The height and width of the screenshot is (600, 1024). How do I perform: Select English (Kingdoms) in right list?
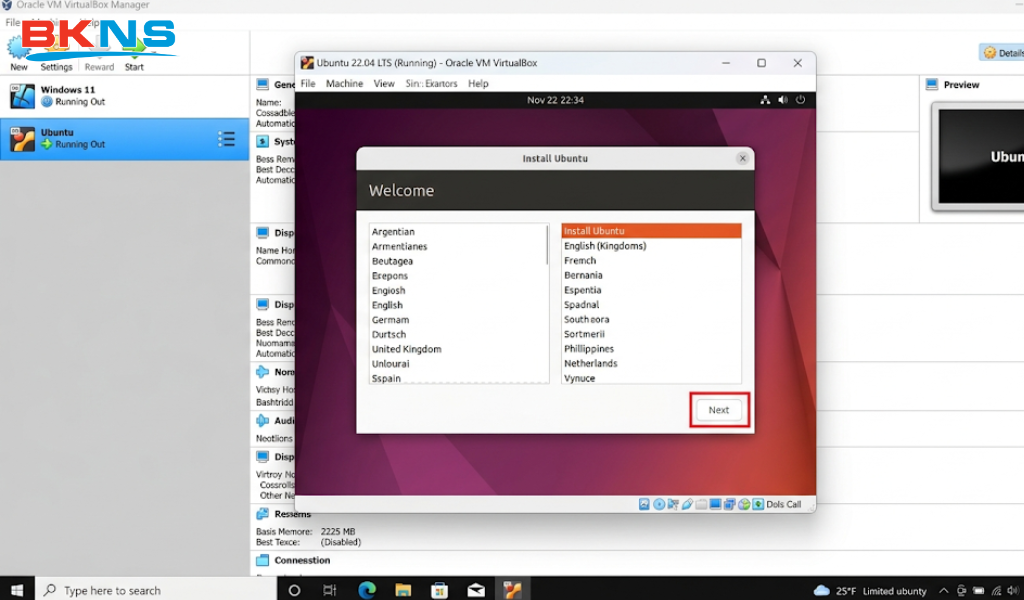tap(605, 245)
